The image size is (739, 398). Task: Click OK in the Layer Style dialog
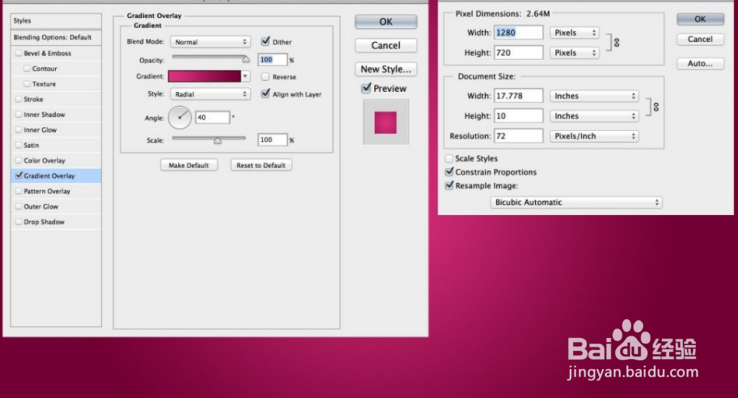pos(386,22)
